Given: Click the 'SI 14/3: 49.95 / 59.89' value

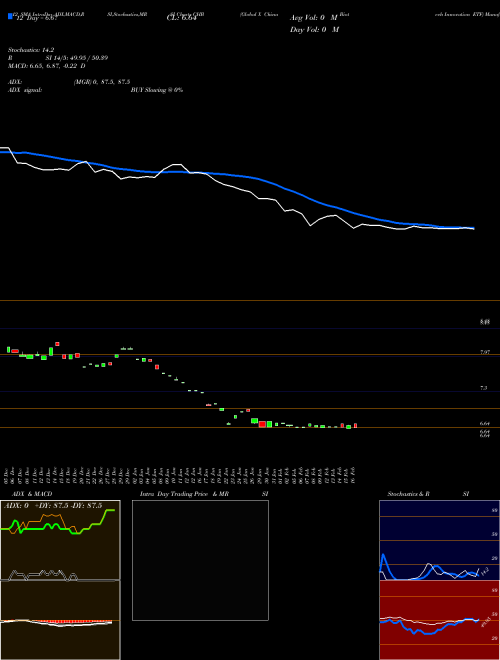Looking at the screenshot, I should [77, 58].
